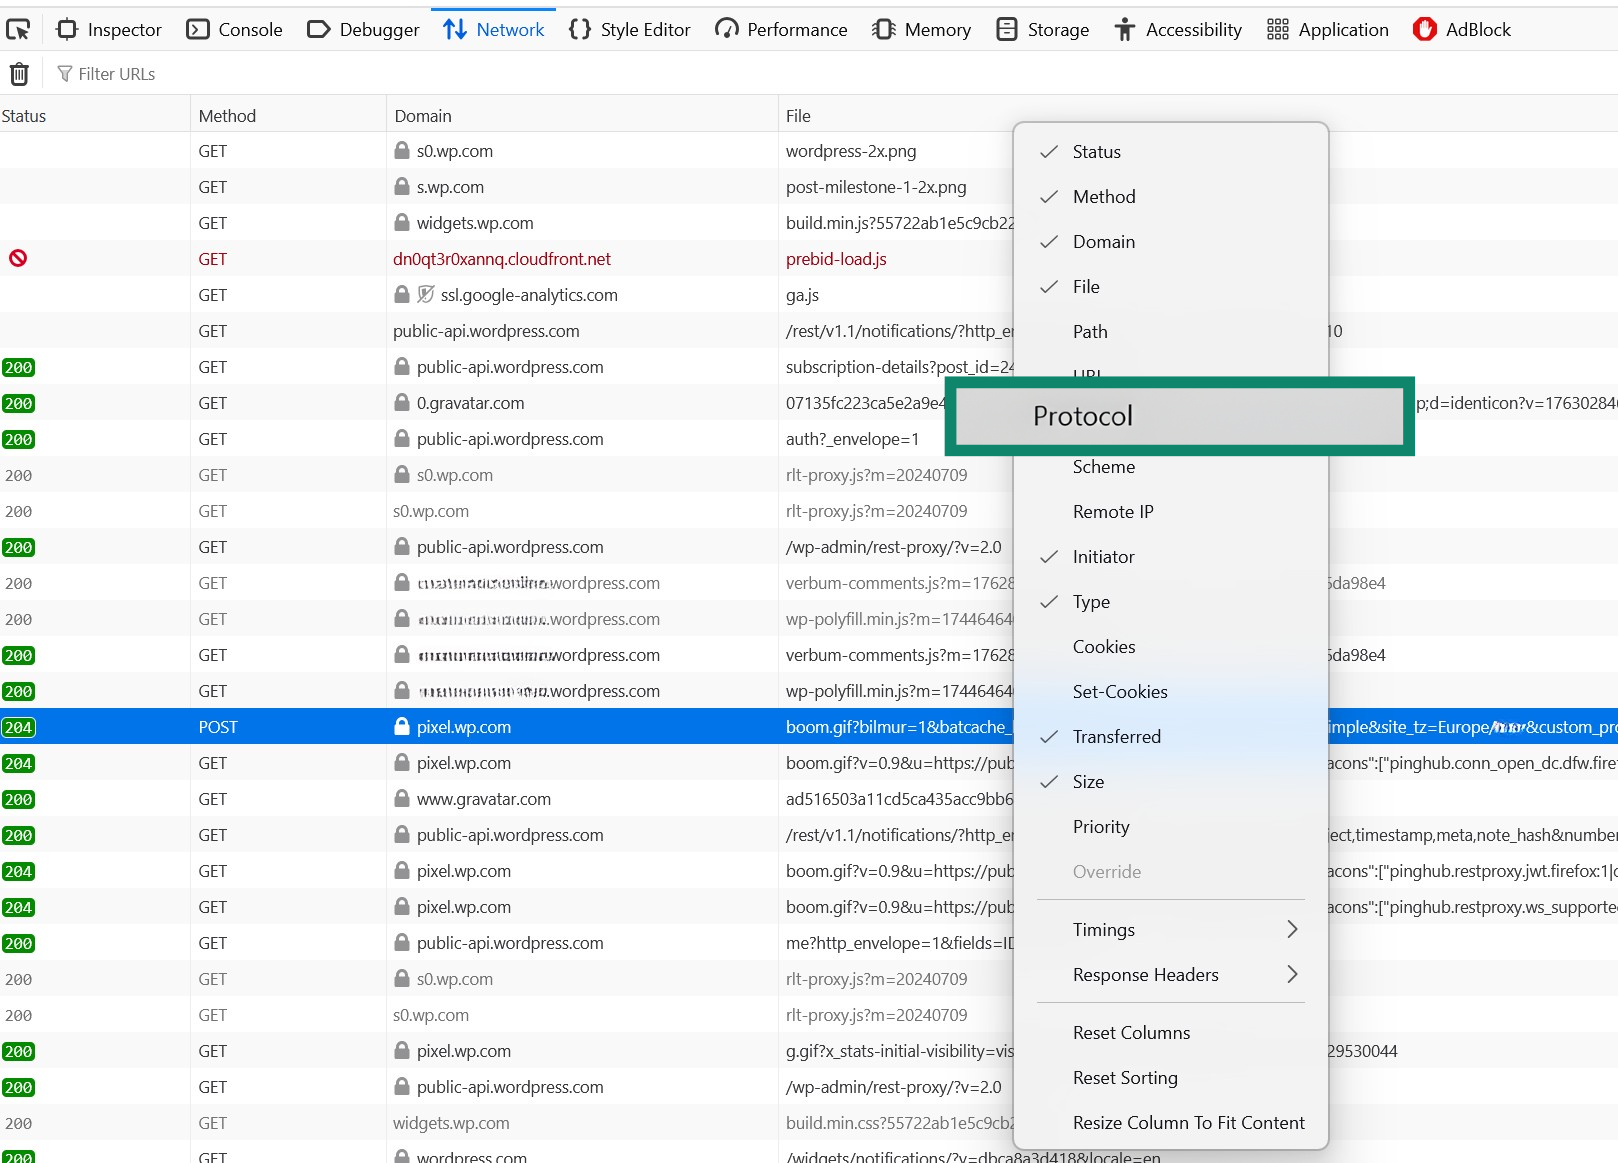Disable the Transferred column
The width and height of the screenshot is (1618, 1163).
(x=1117, y=736)
